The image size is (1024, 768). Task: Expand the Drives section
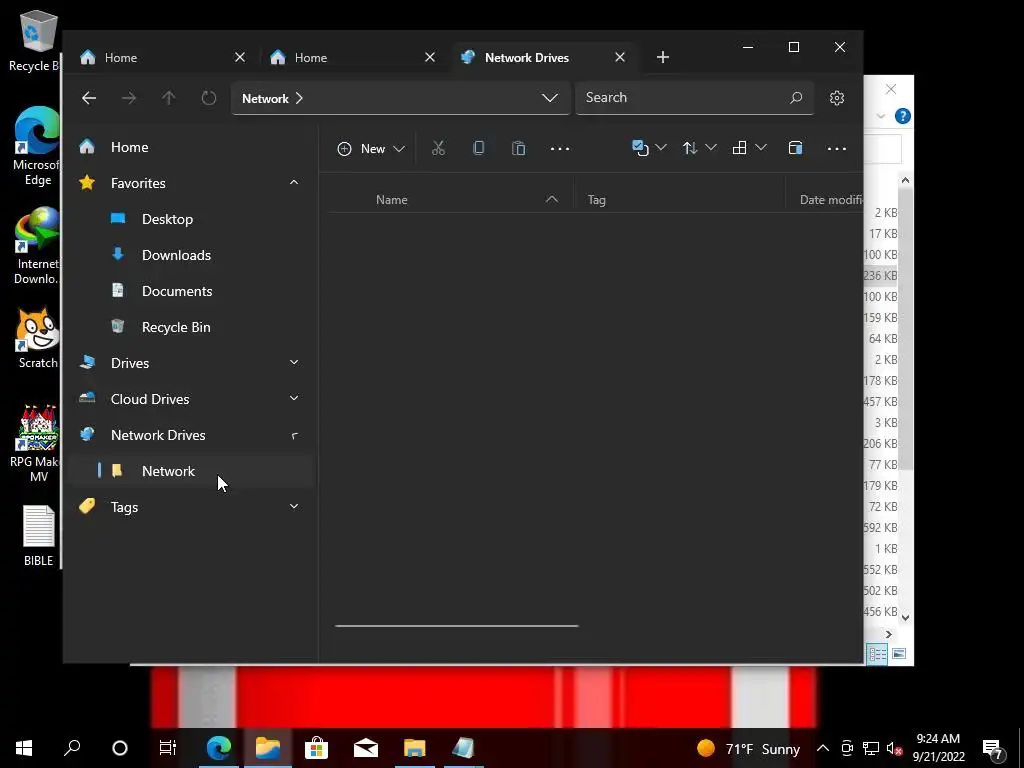tap(294, 362)
